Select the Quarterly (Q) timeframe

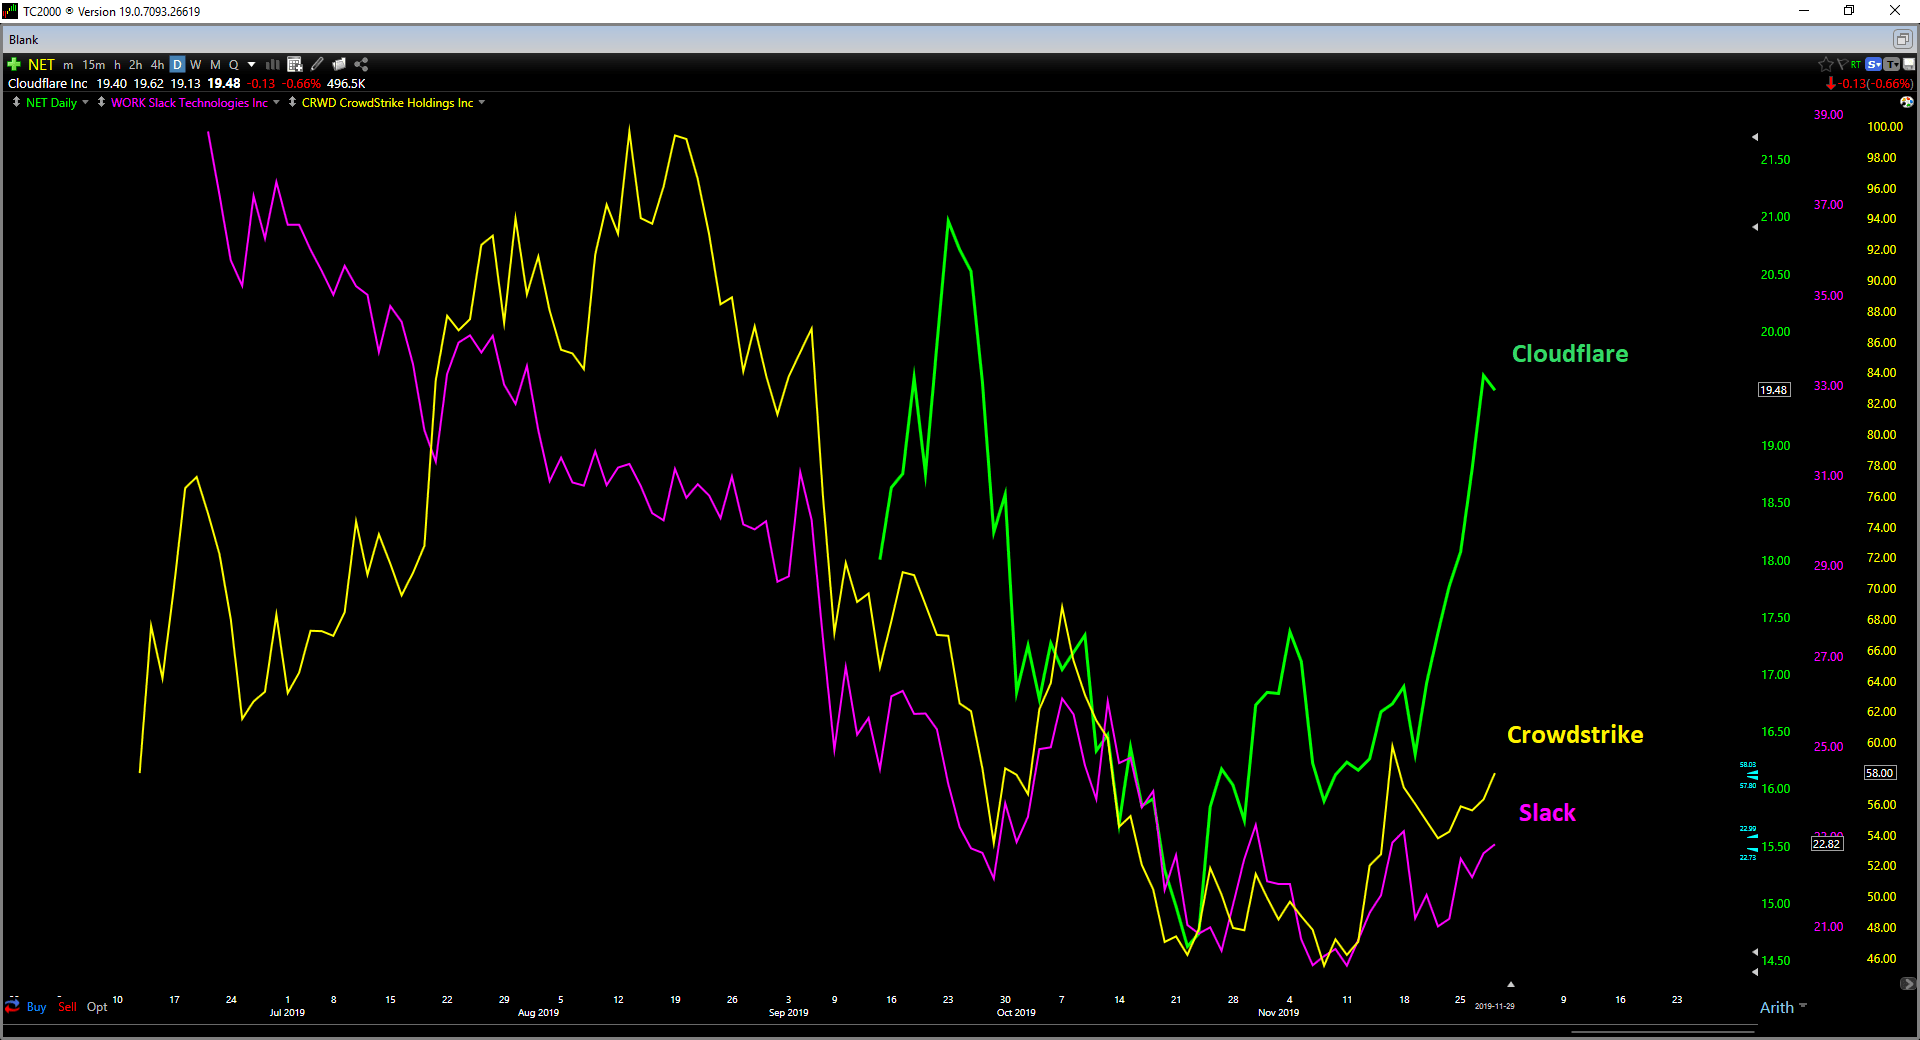tap(234, 65)
